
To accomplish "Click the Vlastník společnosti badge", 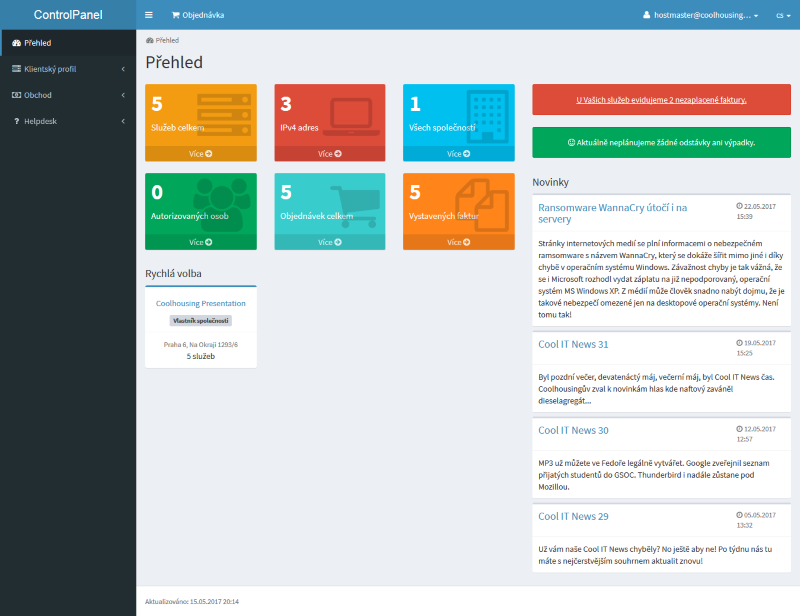I will [201, 321].
